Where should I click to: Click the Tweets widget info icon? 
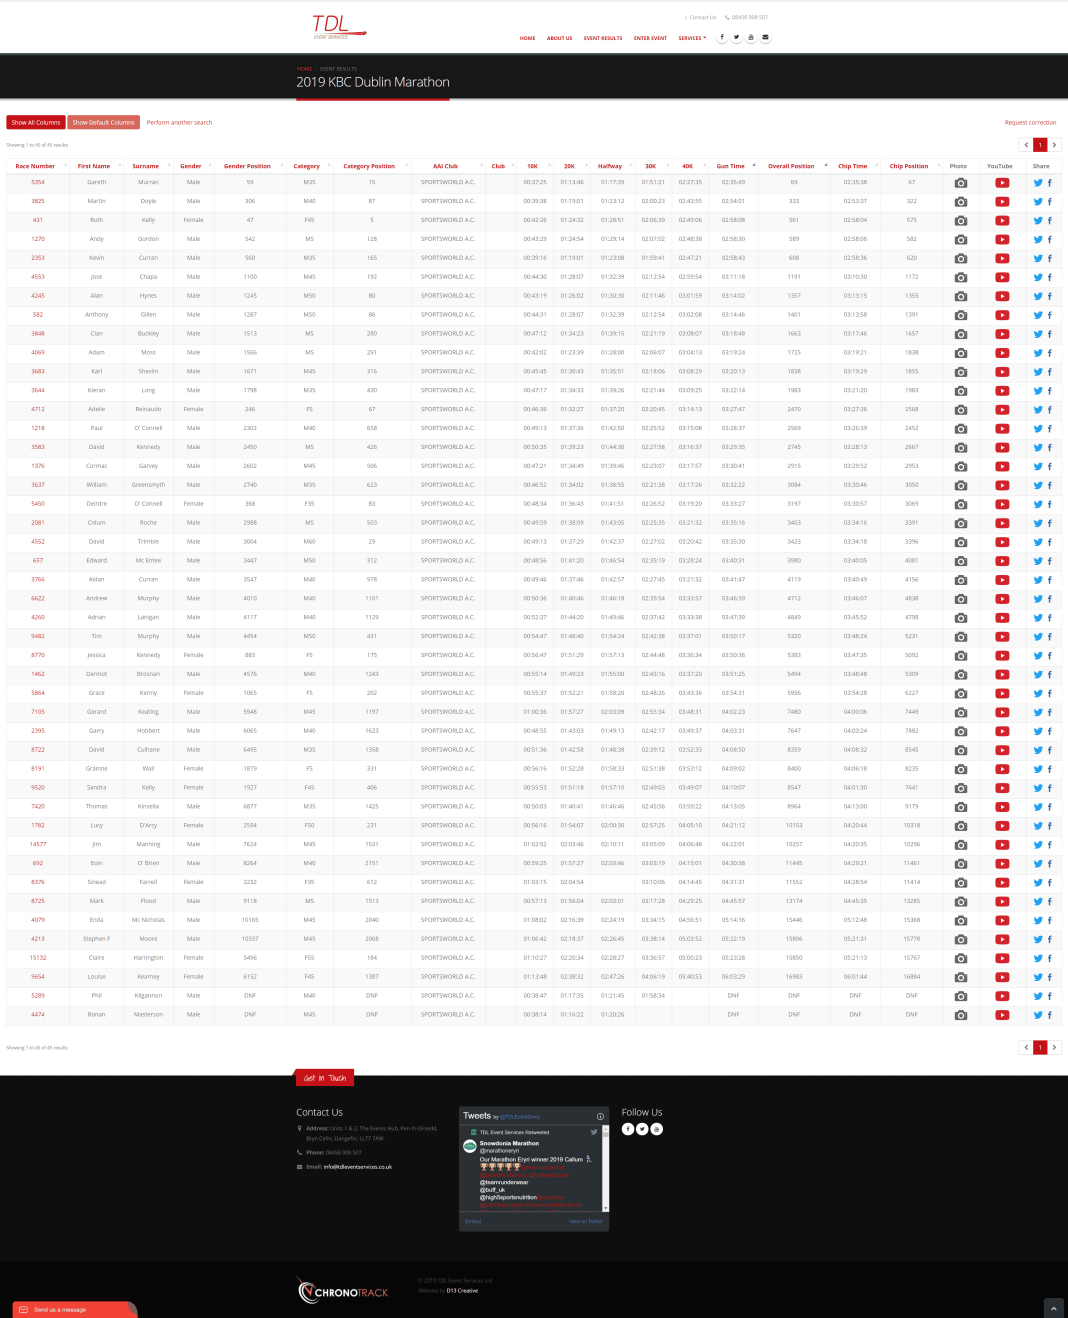(600, 1116)
